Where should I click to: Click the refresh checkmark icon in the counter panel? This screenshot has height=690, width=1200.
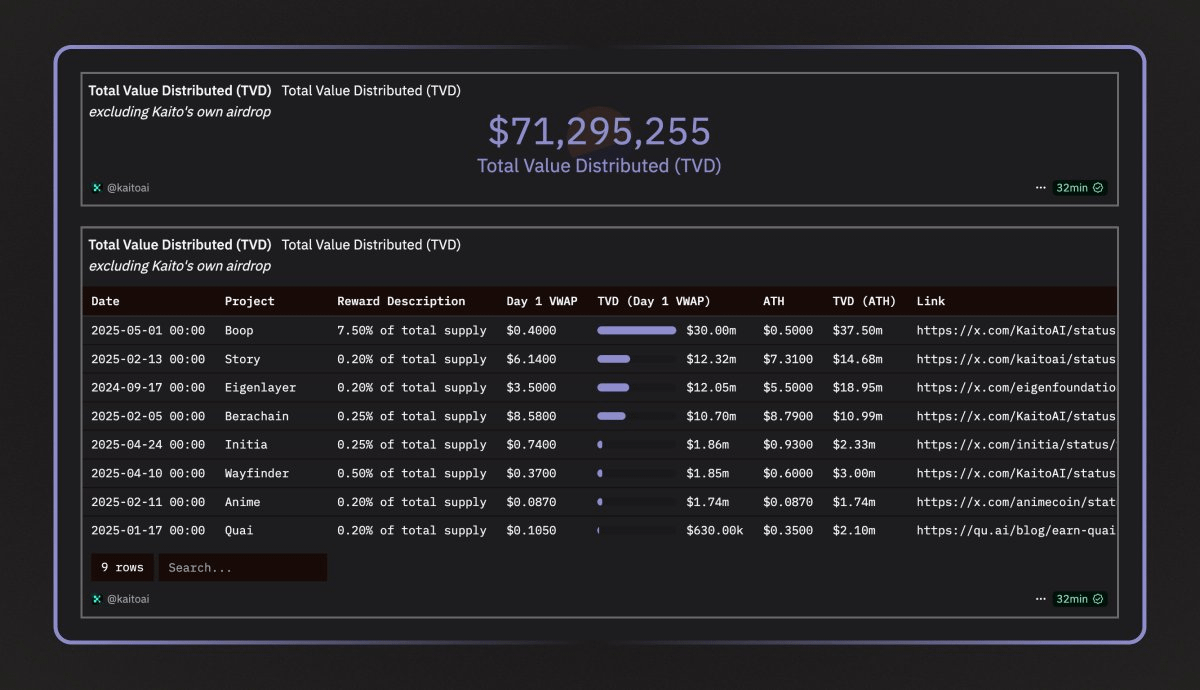tap(1098, 188)
